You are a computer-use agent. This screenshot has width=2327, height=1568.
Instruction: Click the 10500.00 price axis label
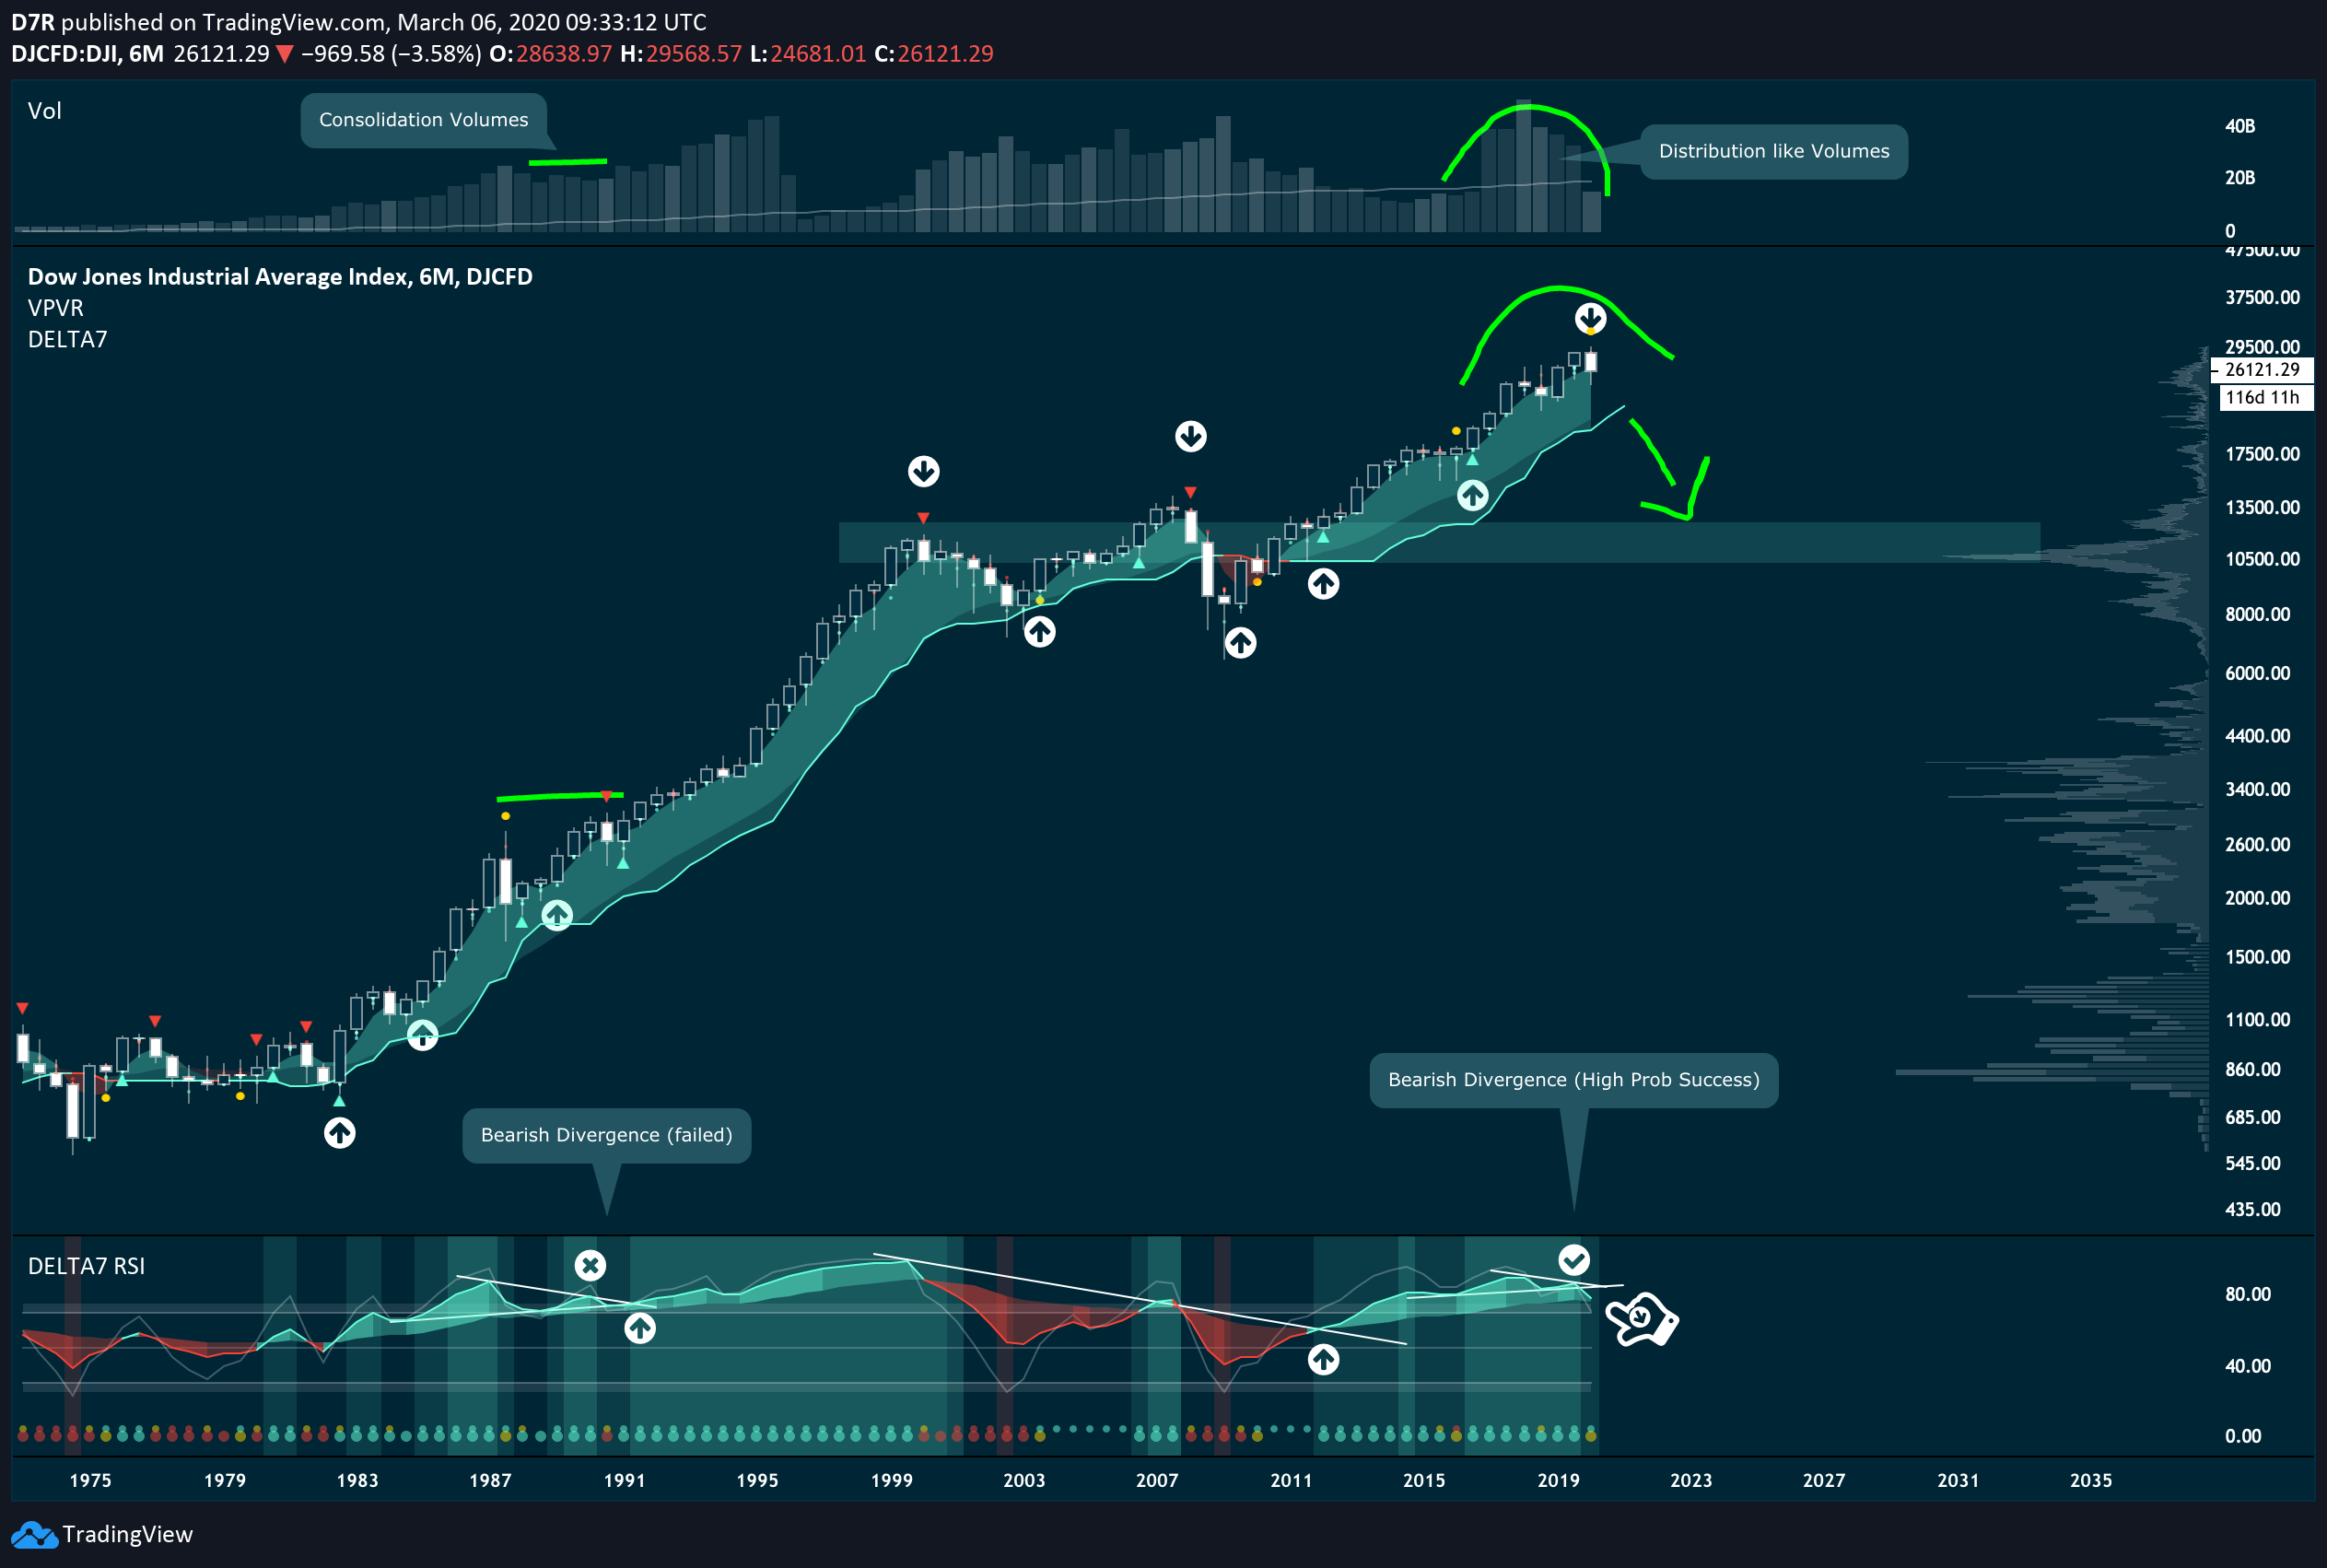pyautogui.click(x=2262, y=560)
